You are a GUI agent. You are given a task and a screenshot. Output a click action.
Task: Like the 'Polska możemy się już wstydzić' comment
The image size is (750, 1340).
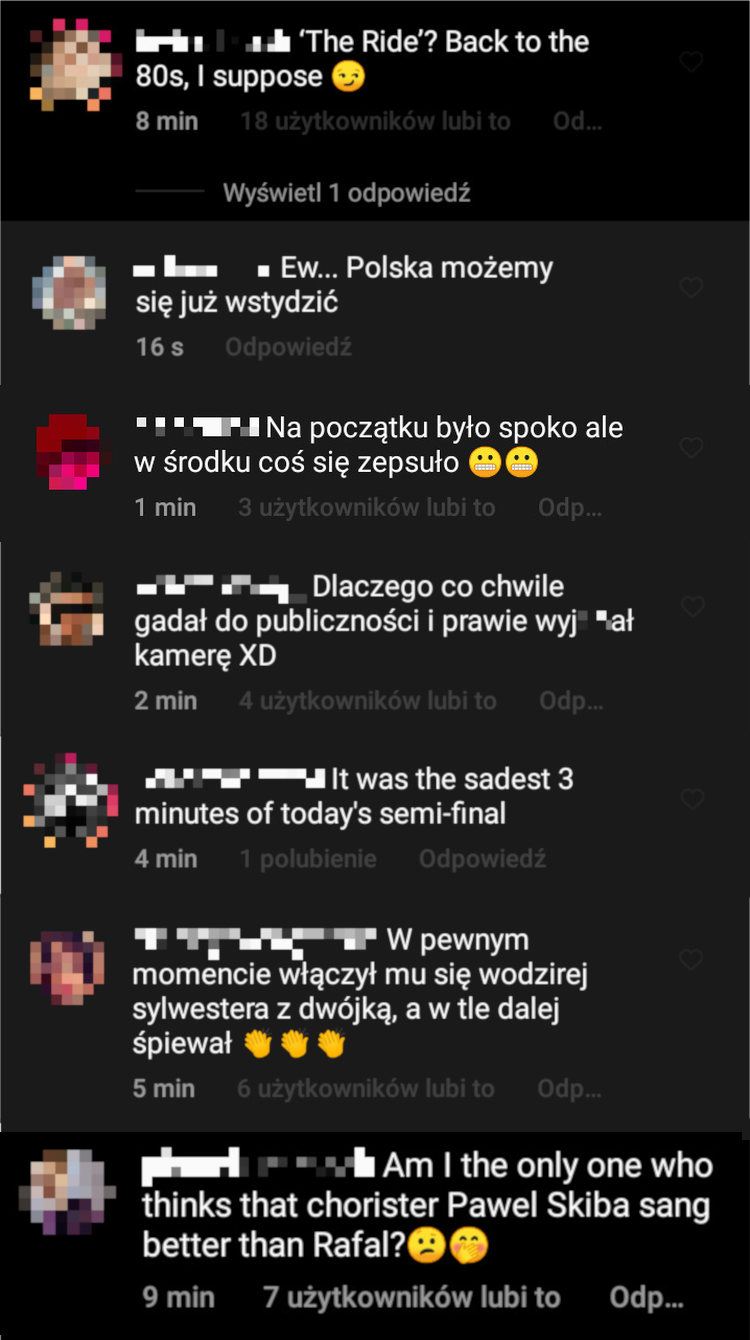pyautogui.click(x=691, y=288)
